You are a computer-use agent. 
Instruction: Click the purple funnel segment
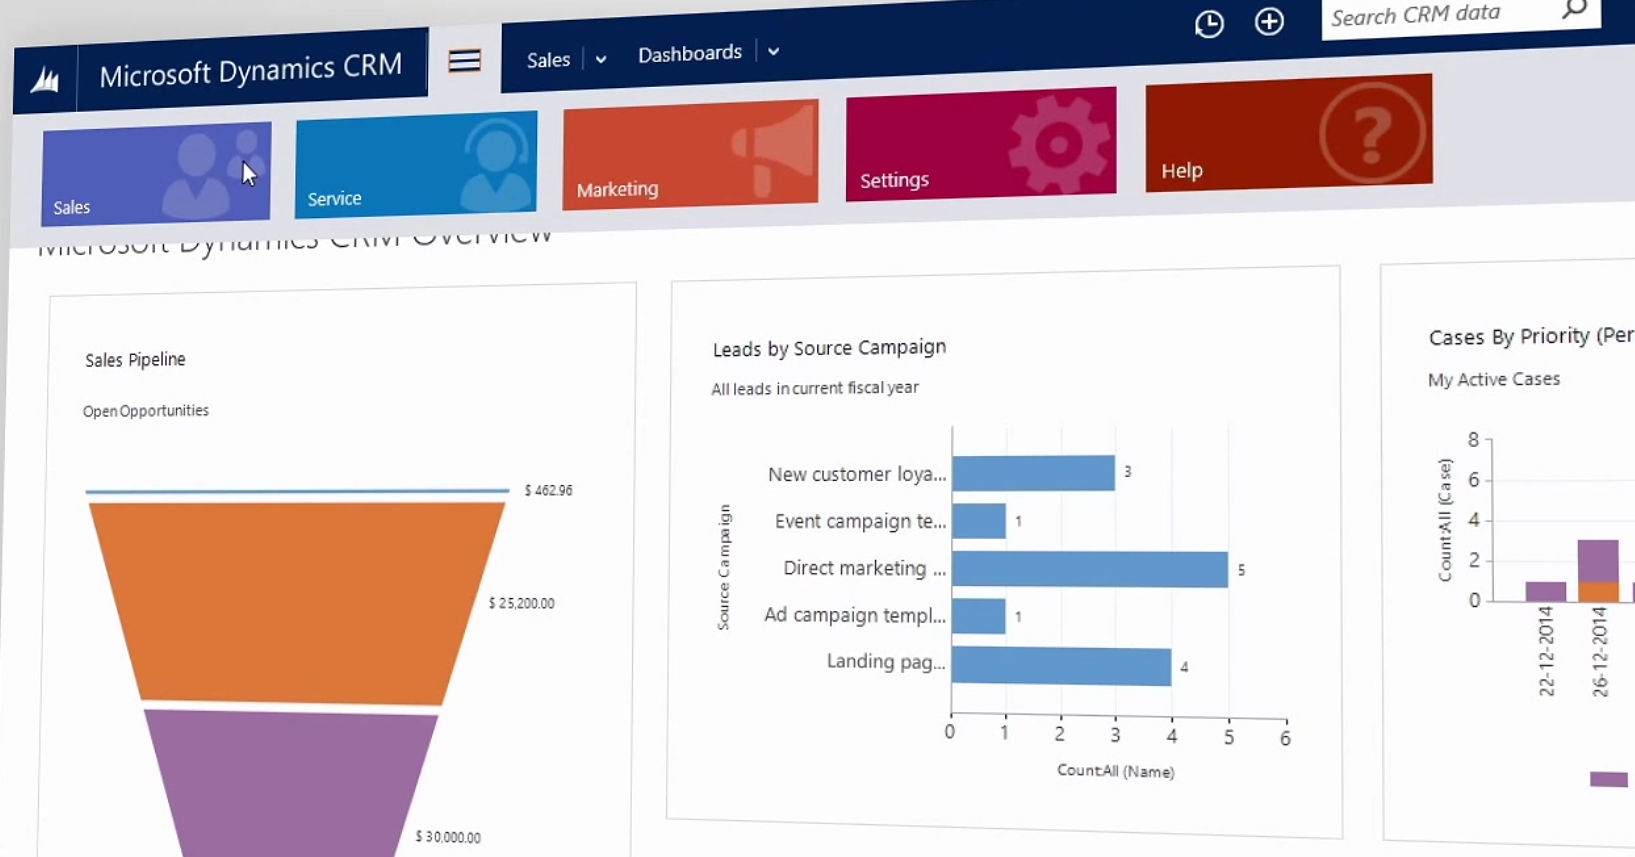tap(290, 780)
